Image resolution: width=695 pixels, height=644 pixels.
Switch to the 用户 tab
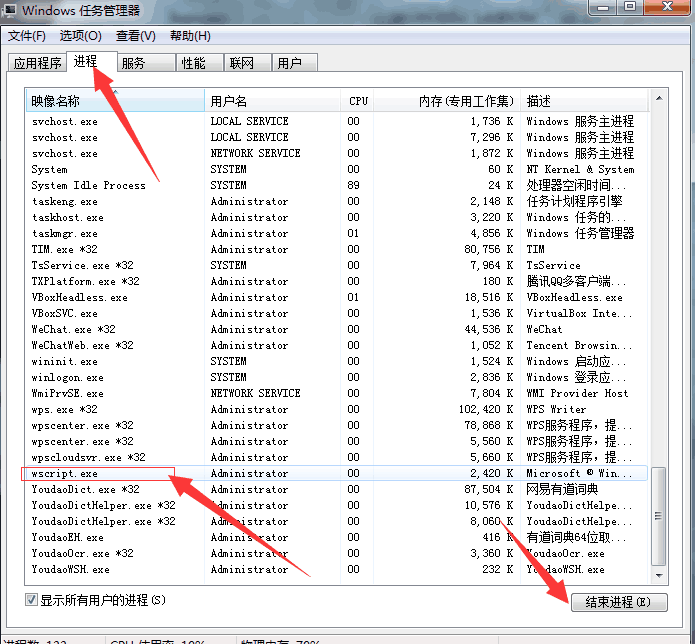point(289,63)
